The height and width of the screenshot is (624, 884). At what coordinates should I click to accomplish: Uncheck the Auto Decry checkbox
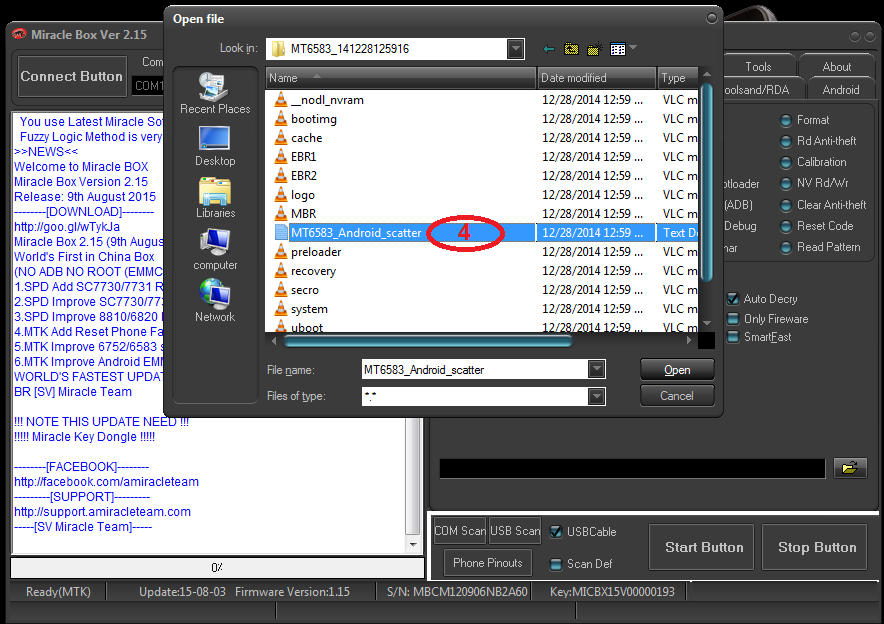733,299
